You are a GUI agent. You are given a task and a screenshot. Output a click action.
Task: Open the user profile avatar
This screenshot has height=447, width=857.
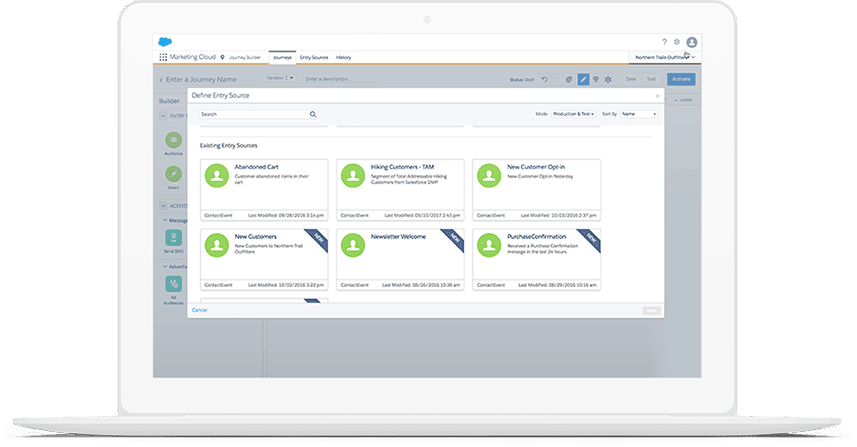[x=691, y=42]
